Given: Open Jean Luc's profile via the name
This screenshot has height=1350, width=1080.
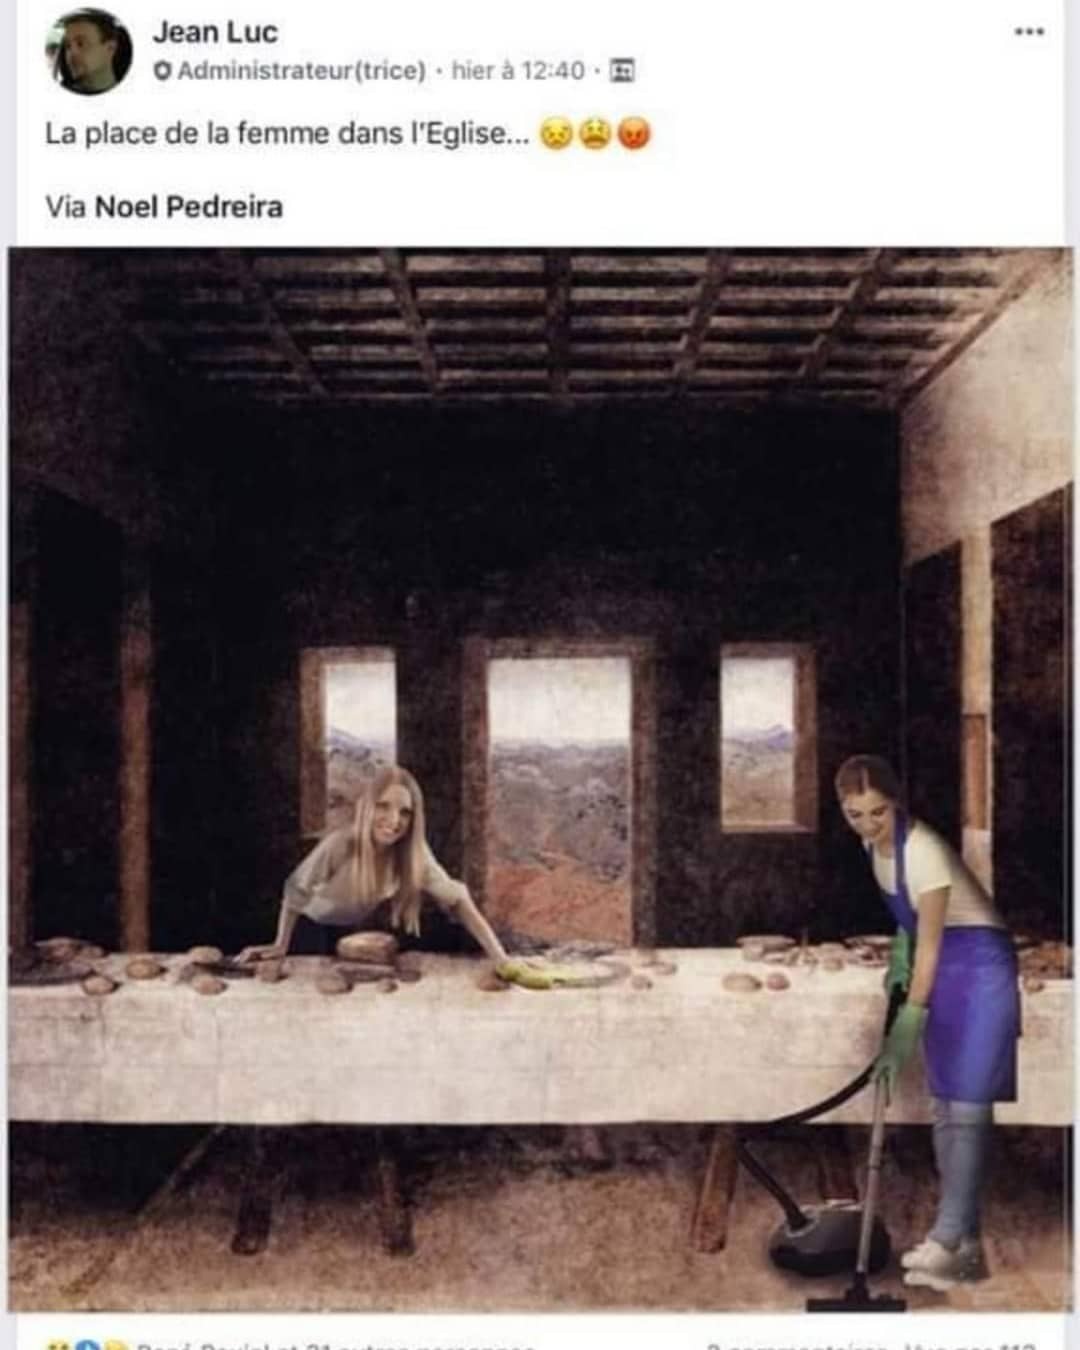Looking at the screenshot, I should 215,32.
